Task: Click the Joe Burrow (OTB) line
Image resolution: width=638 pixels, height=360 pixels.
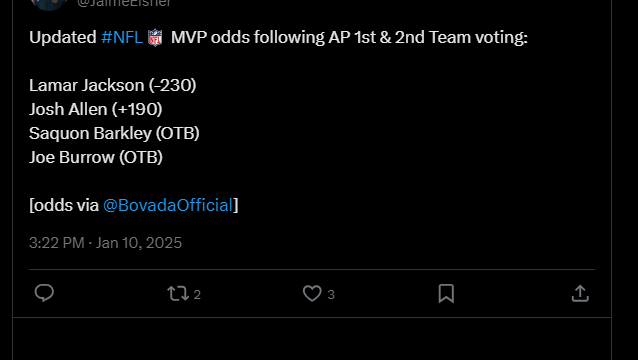Action: click(96, 157)
